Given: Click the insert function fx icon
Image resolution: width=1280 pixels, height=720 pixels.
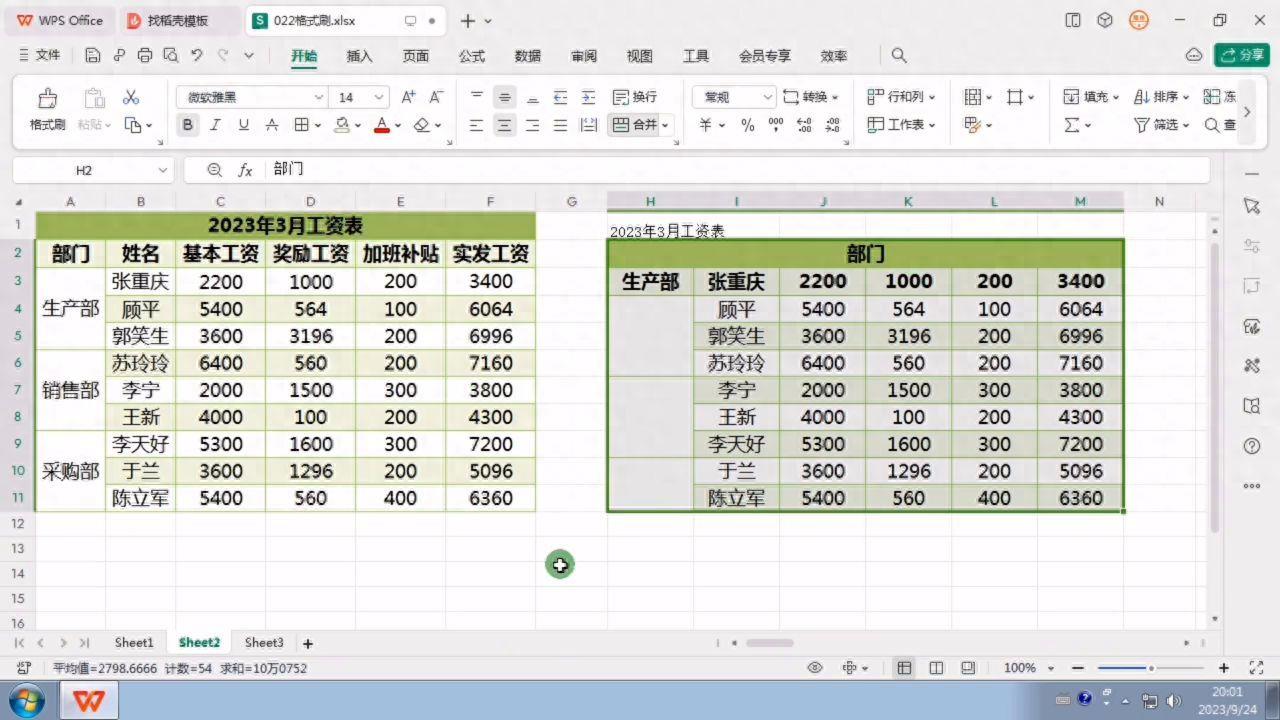Looking at the screenshot, I should pos(245,170).
